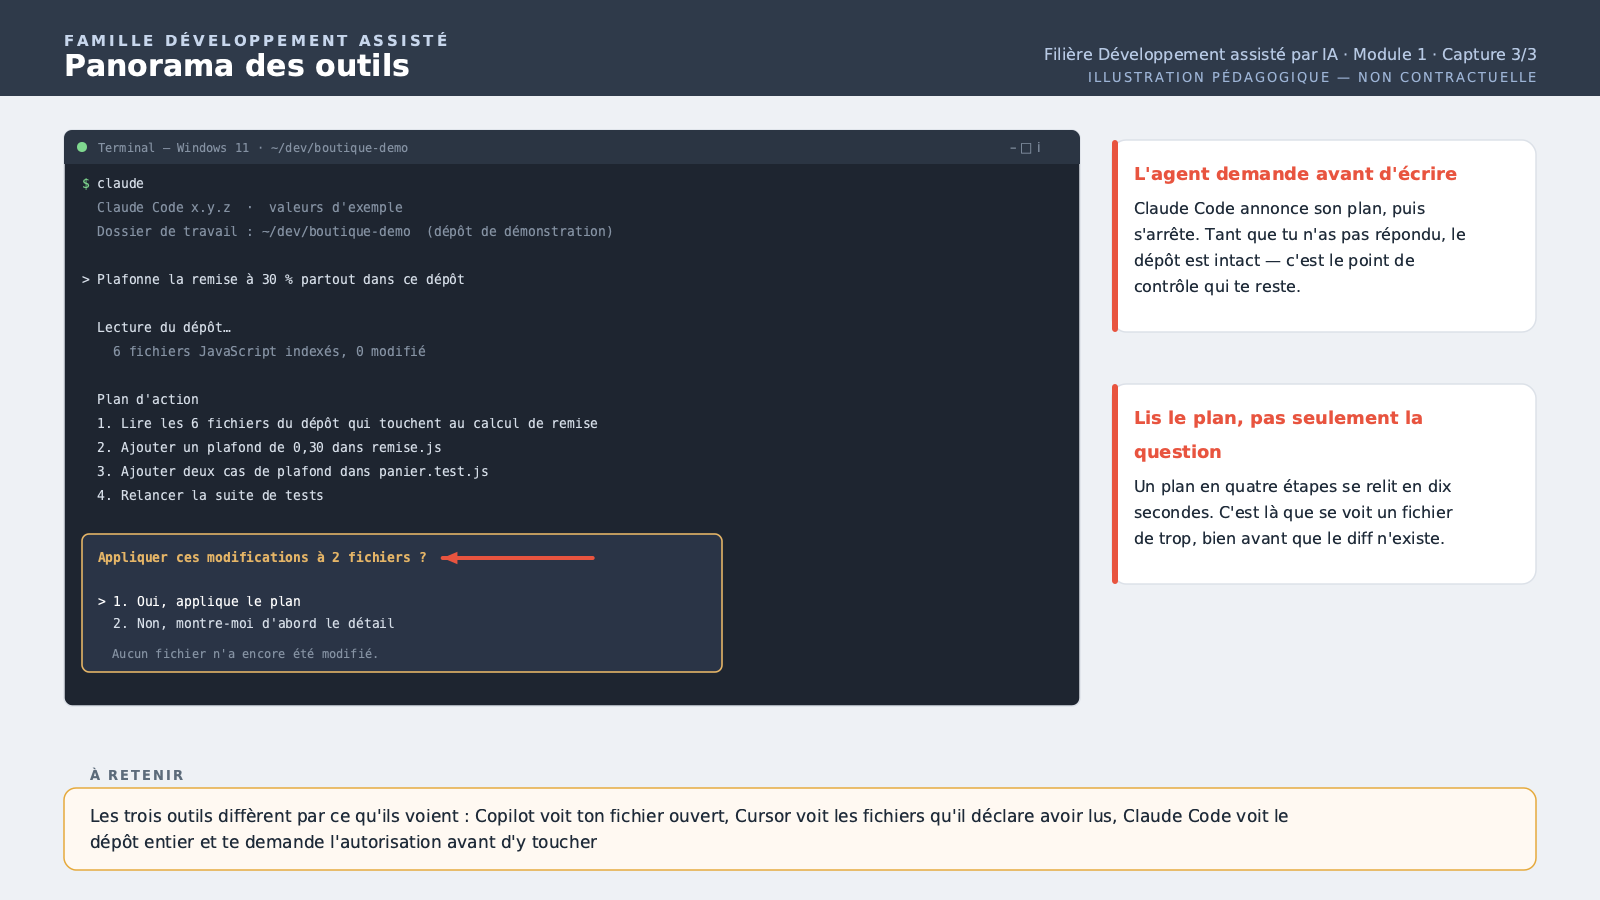This screenshot has width=1600, height=900.
Task: Choose option 2 'Non, montre-moi d'abord le détail'
Action: (x=253, y=623)
